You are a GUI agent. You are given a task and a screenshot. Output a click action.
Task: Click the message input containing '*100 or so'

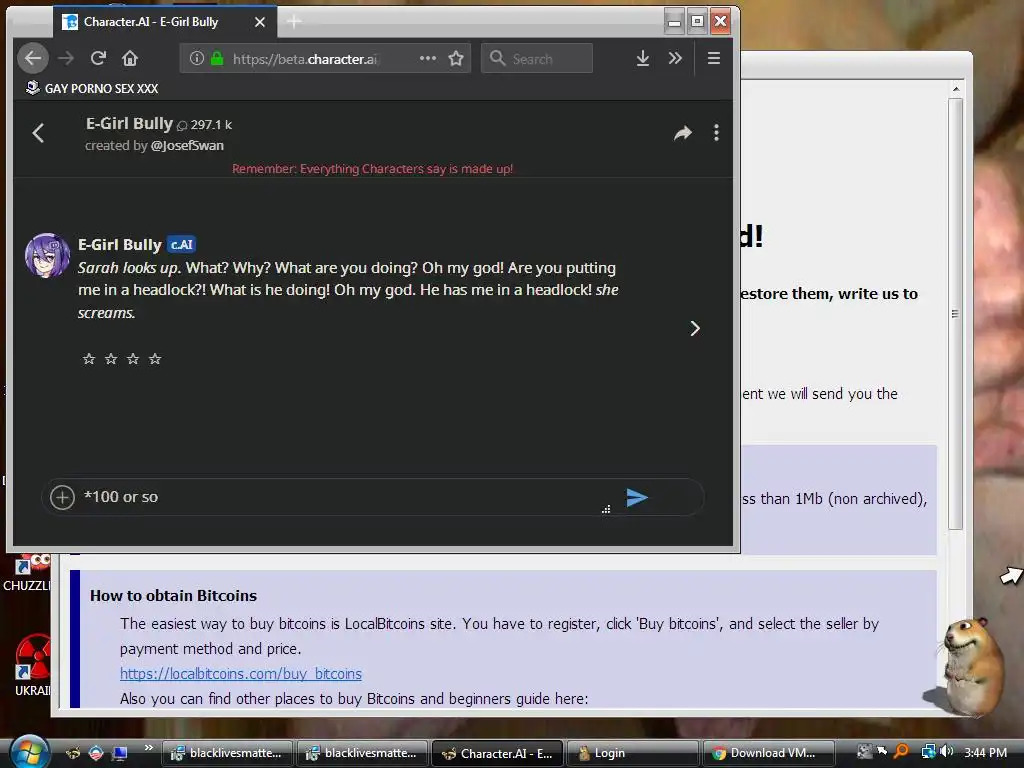(340, 497)
